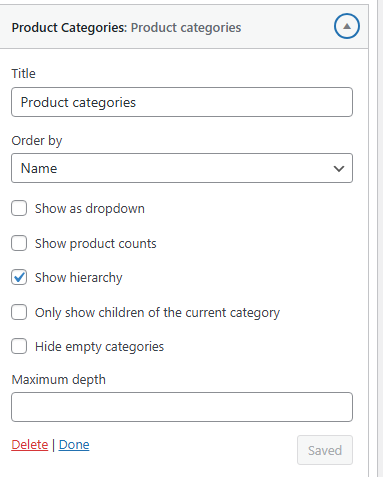Image resolution: width=383 pixels, height=477 pixels.
Task: Uncheck Show hierarchy checkbox
Action: 19,277
